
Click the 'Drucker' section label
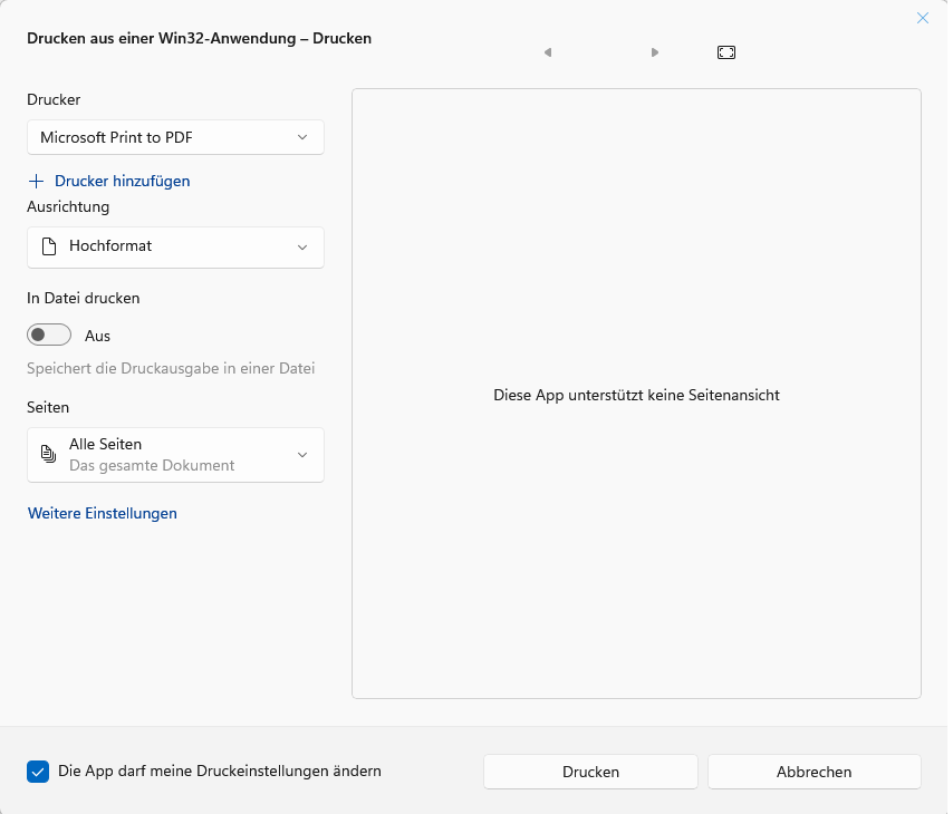point(54,100)
